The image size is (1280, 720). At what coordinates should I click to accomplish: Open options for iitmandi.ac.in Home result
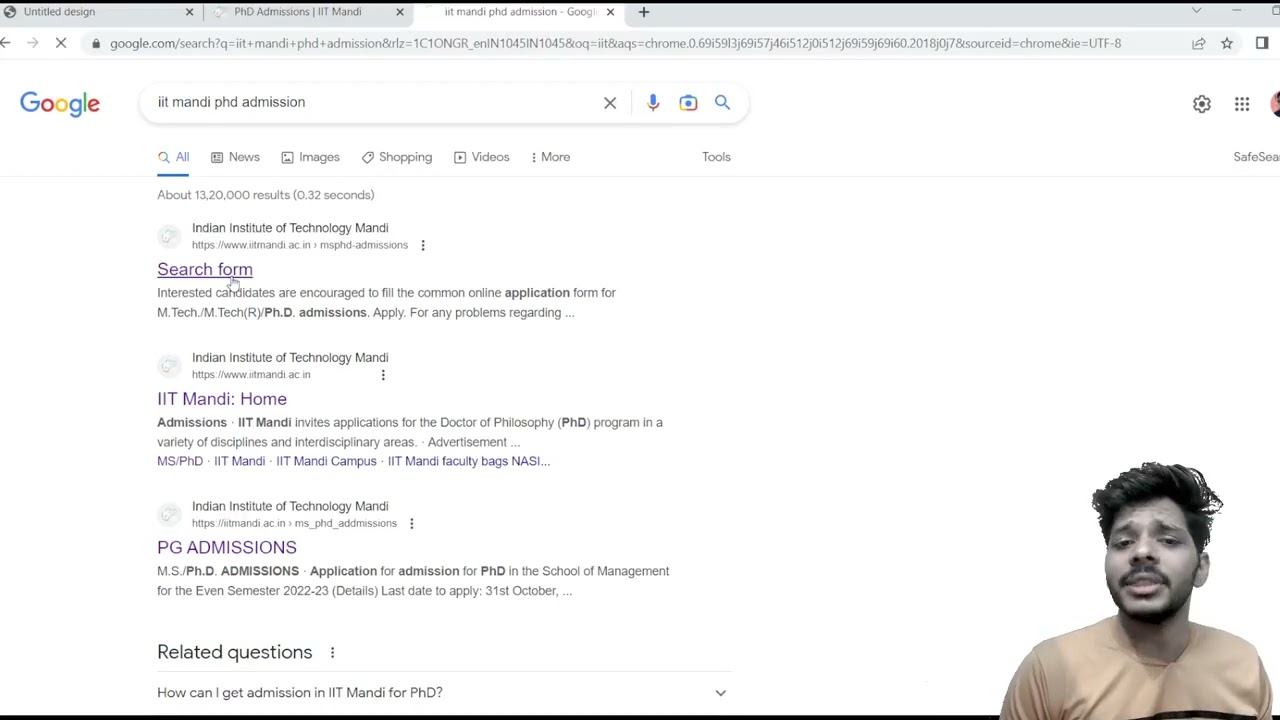coord(383,375)
